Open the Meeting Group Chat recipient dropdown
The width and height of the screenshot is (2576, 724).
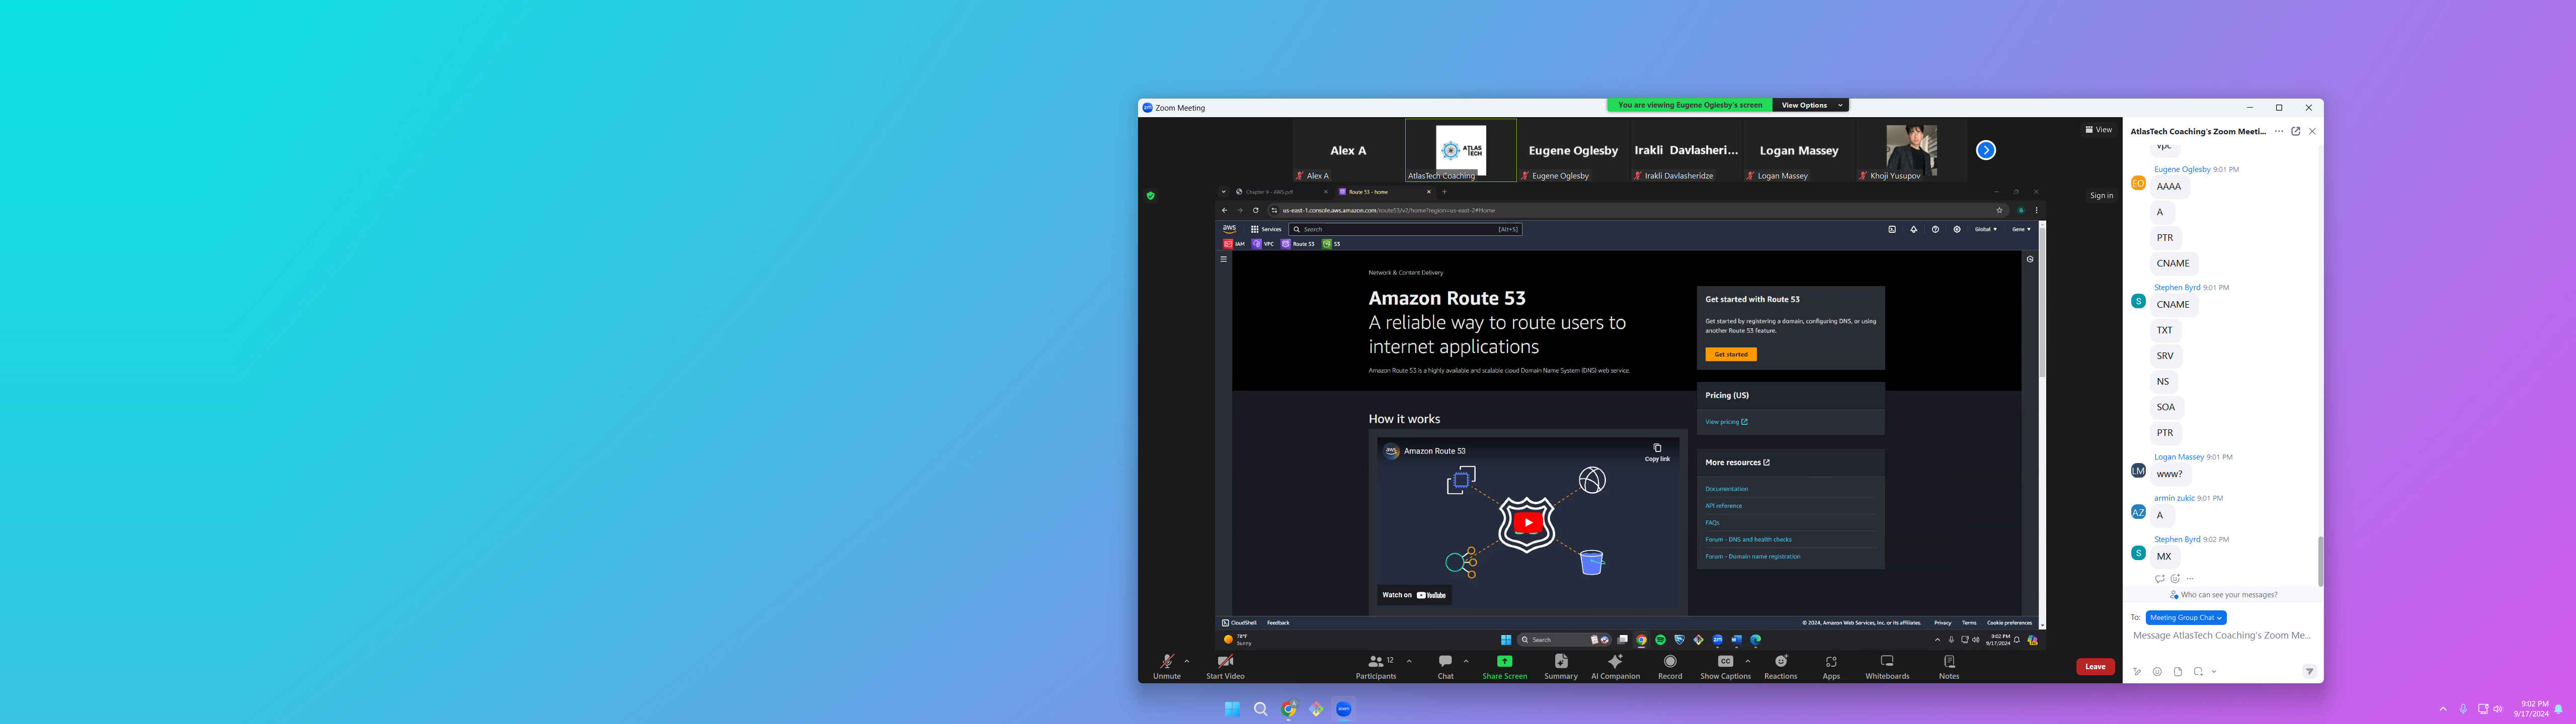pos(2186,617)
